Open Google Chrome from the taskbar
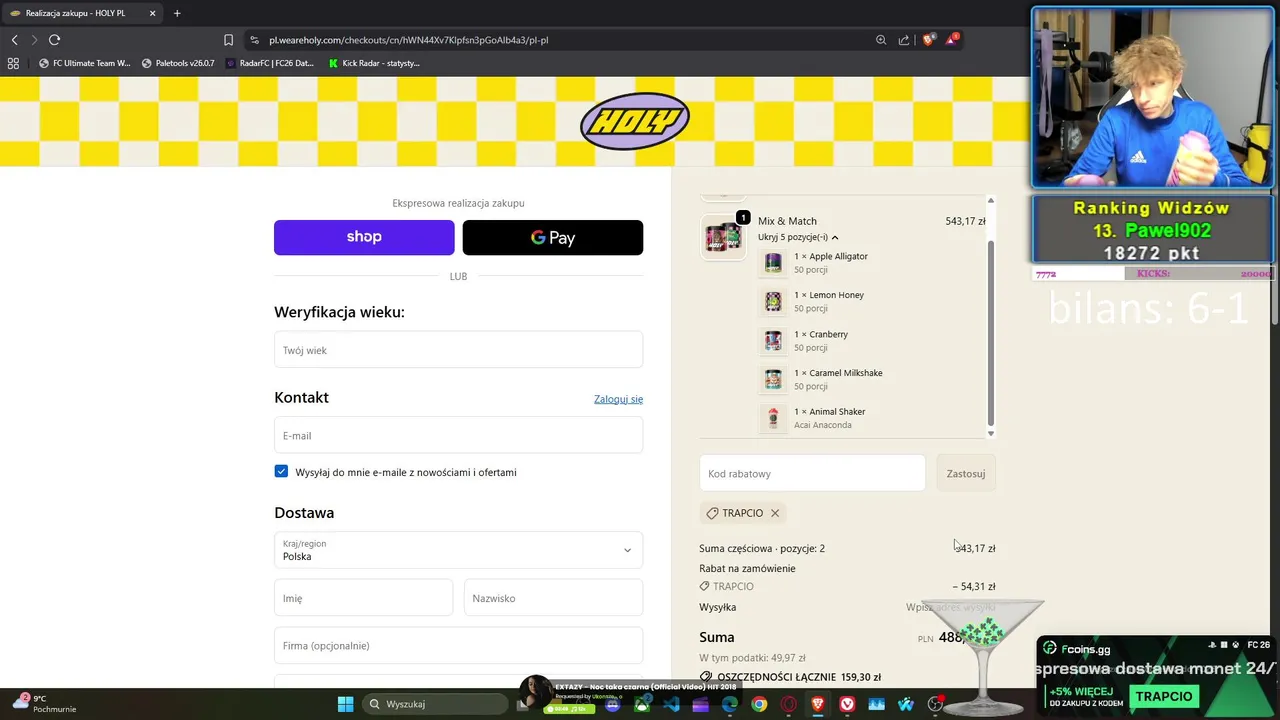This screenshot has width=1280, height=720. 759,704
